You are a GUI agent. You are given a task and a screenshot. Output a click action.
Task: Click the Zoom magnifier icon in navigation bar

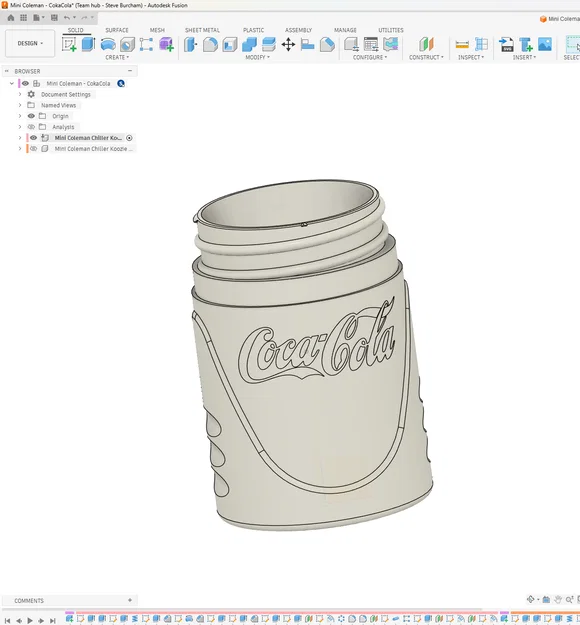(x=569, y=599)
